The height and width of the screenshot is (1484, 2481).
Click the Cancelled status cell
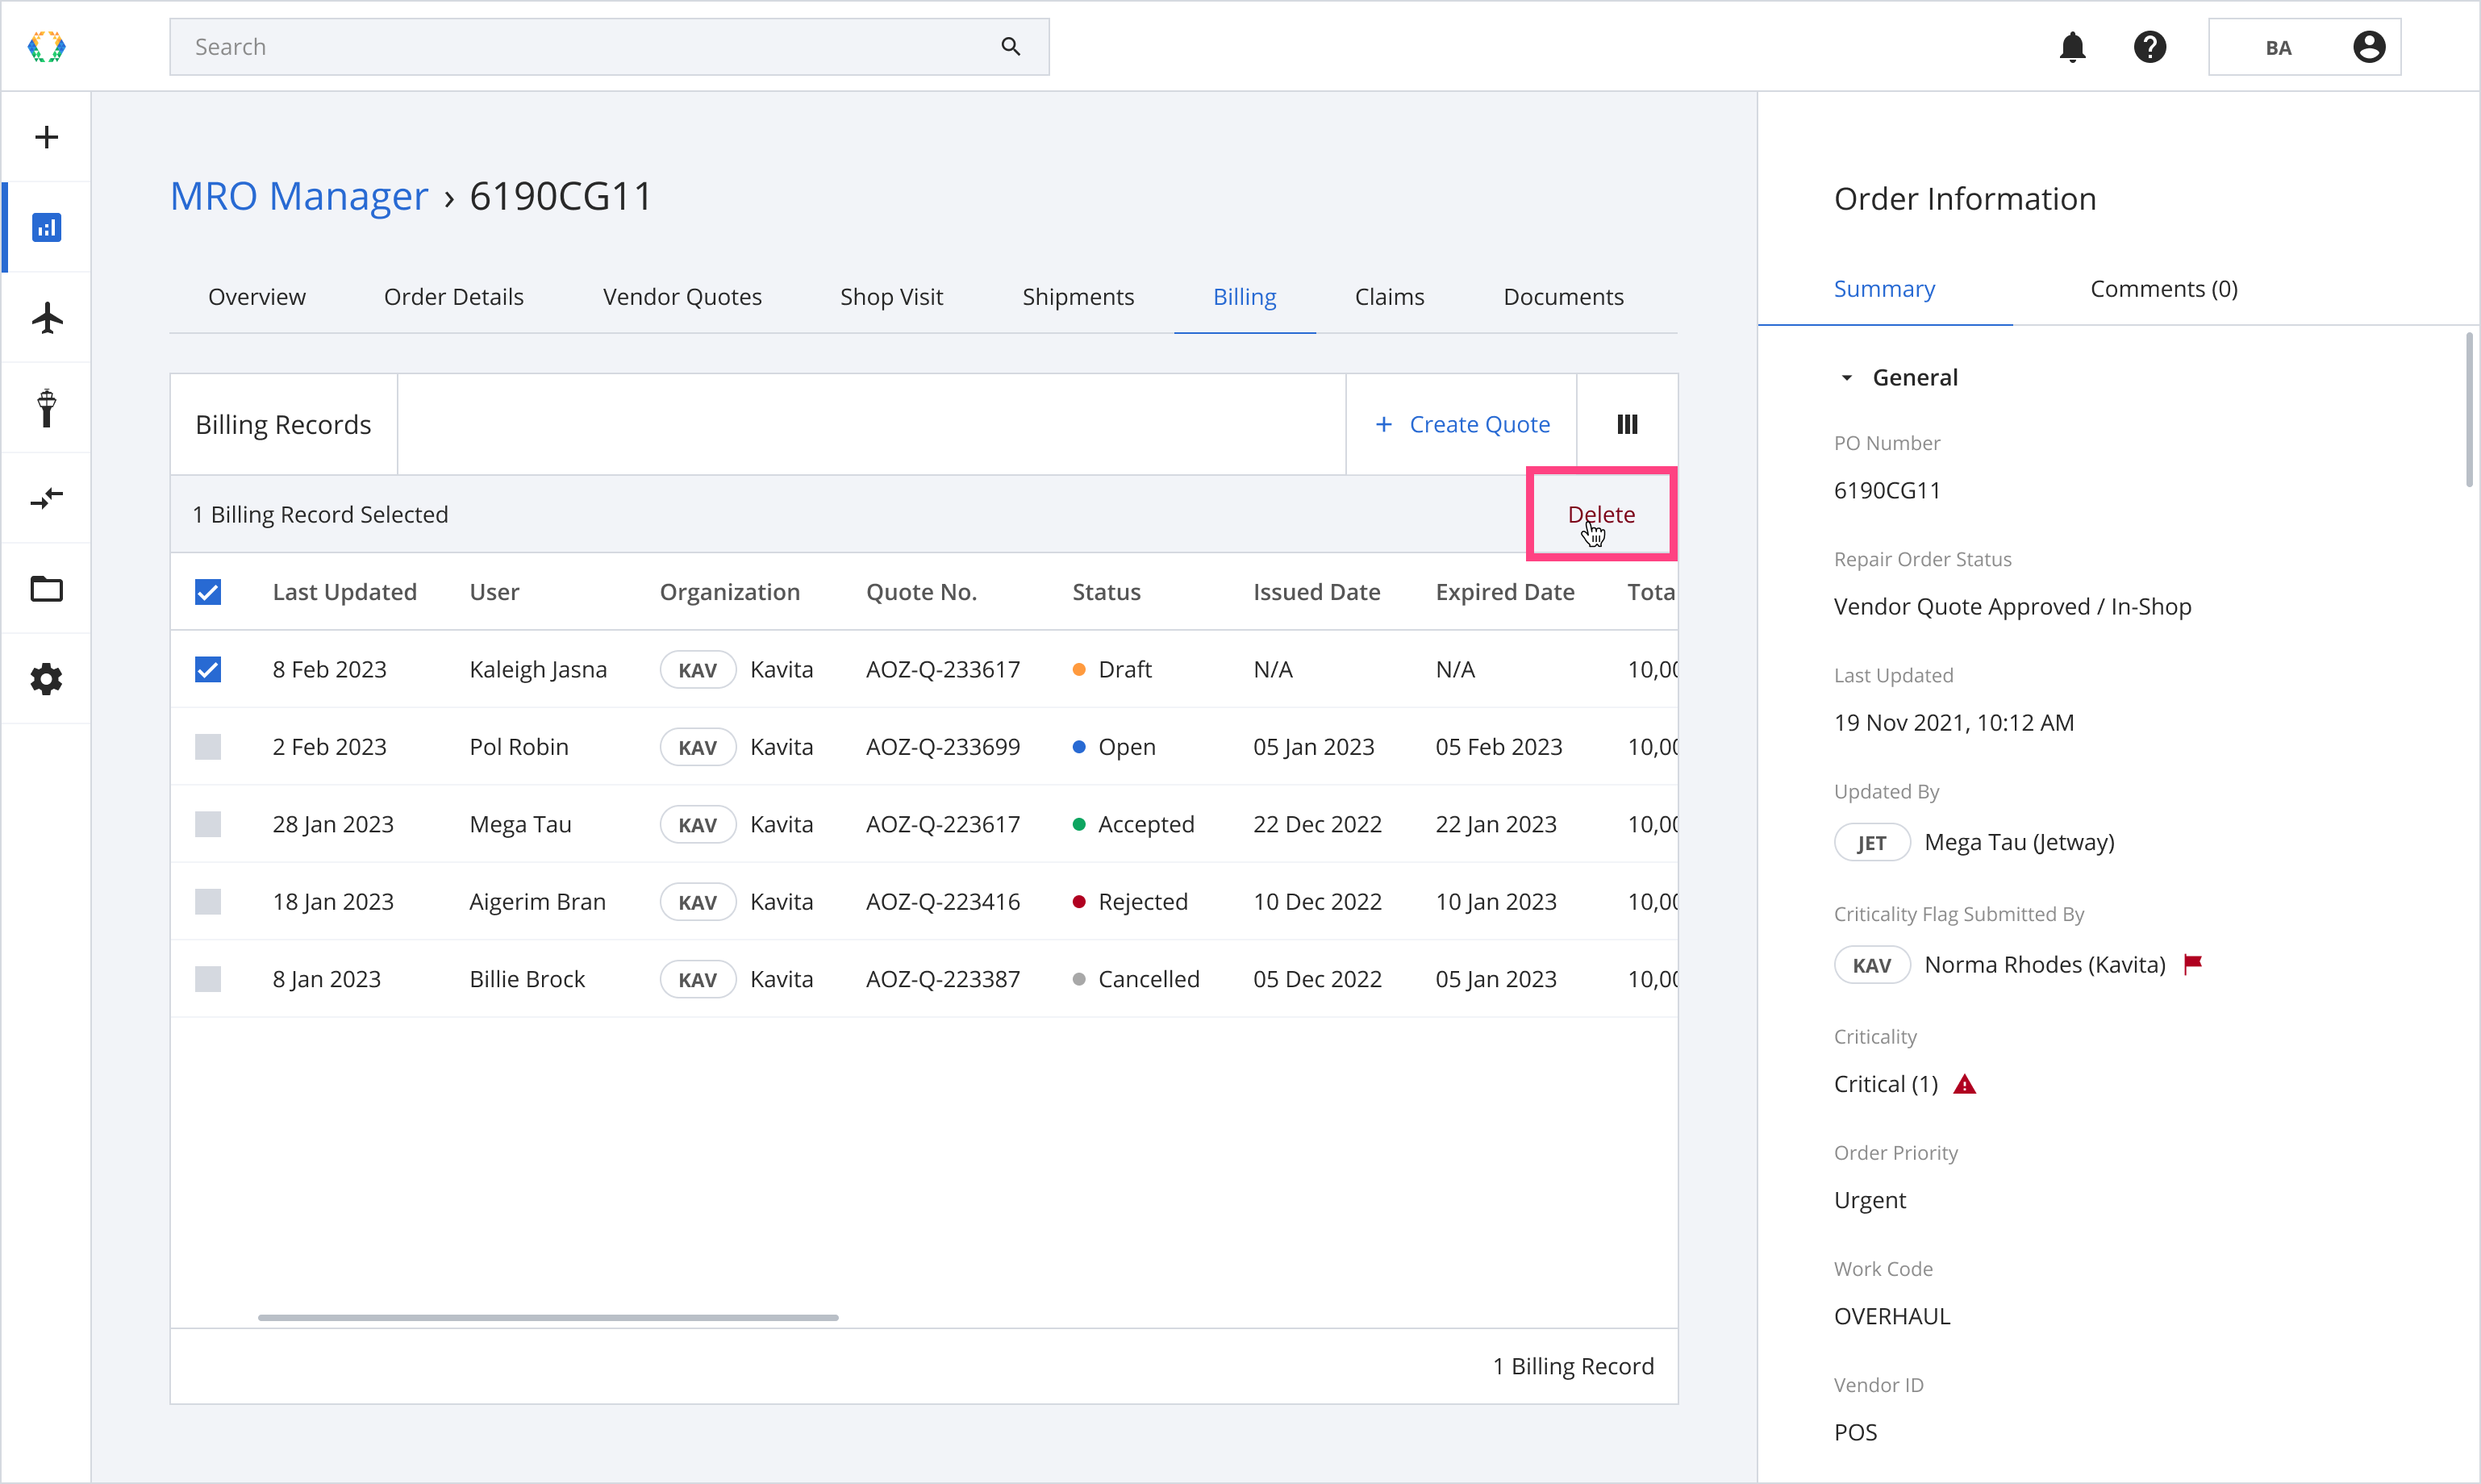tap(1136, 979)
